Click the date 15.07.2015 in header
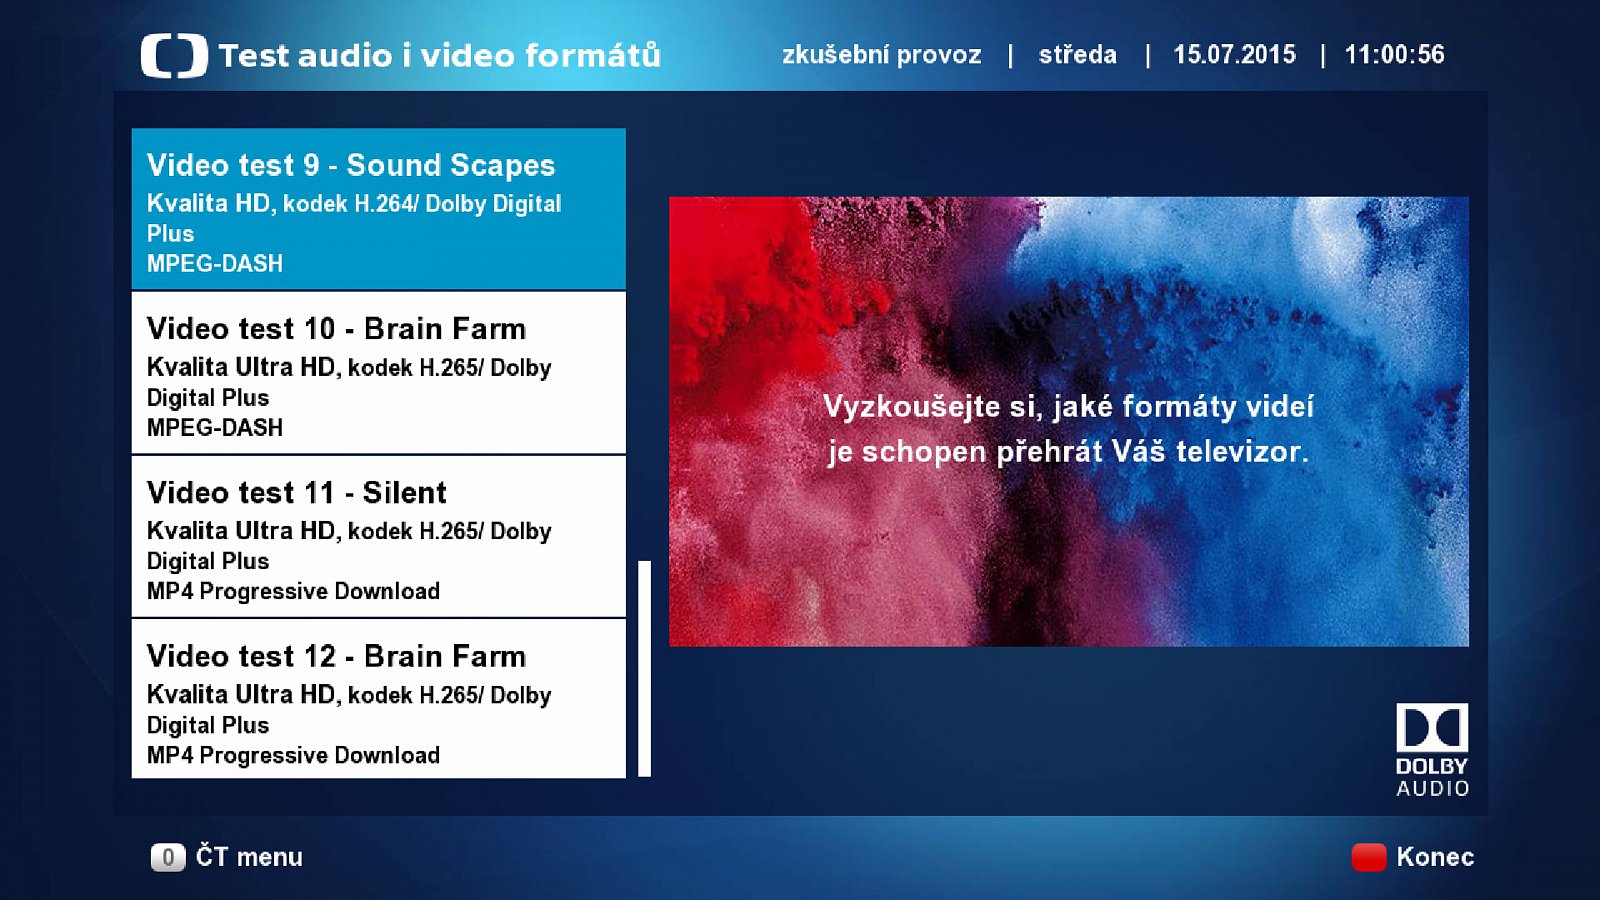Image resolution: width=1600 pixels, height=900 pixels. tap(1235, 56)
